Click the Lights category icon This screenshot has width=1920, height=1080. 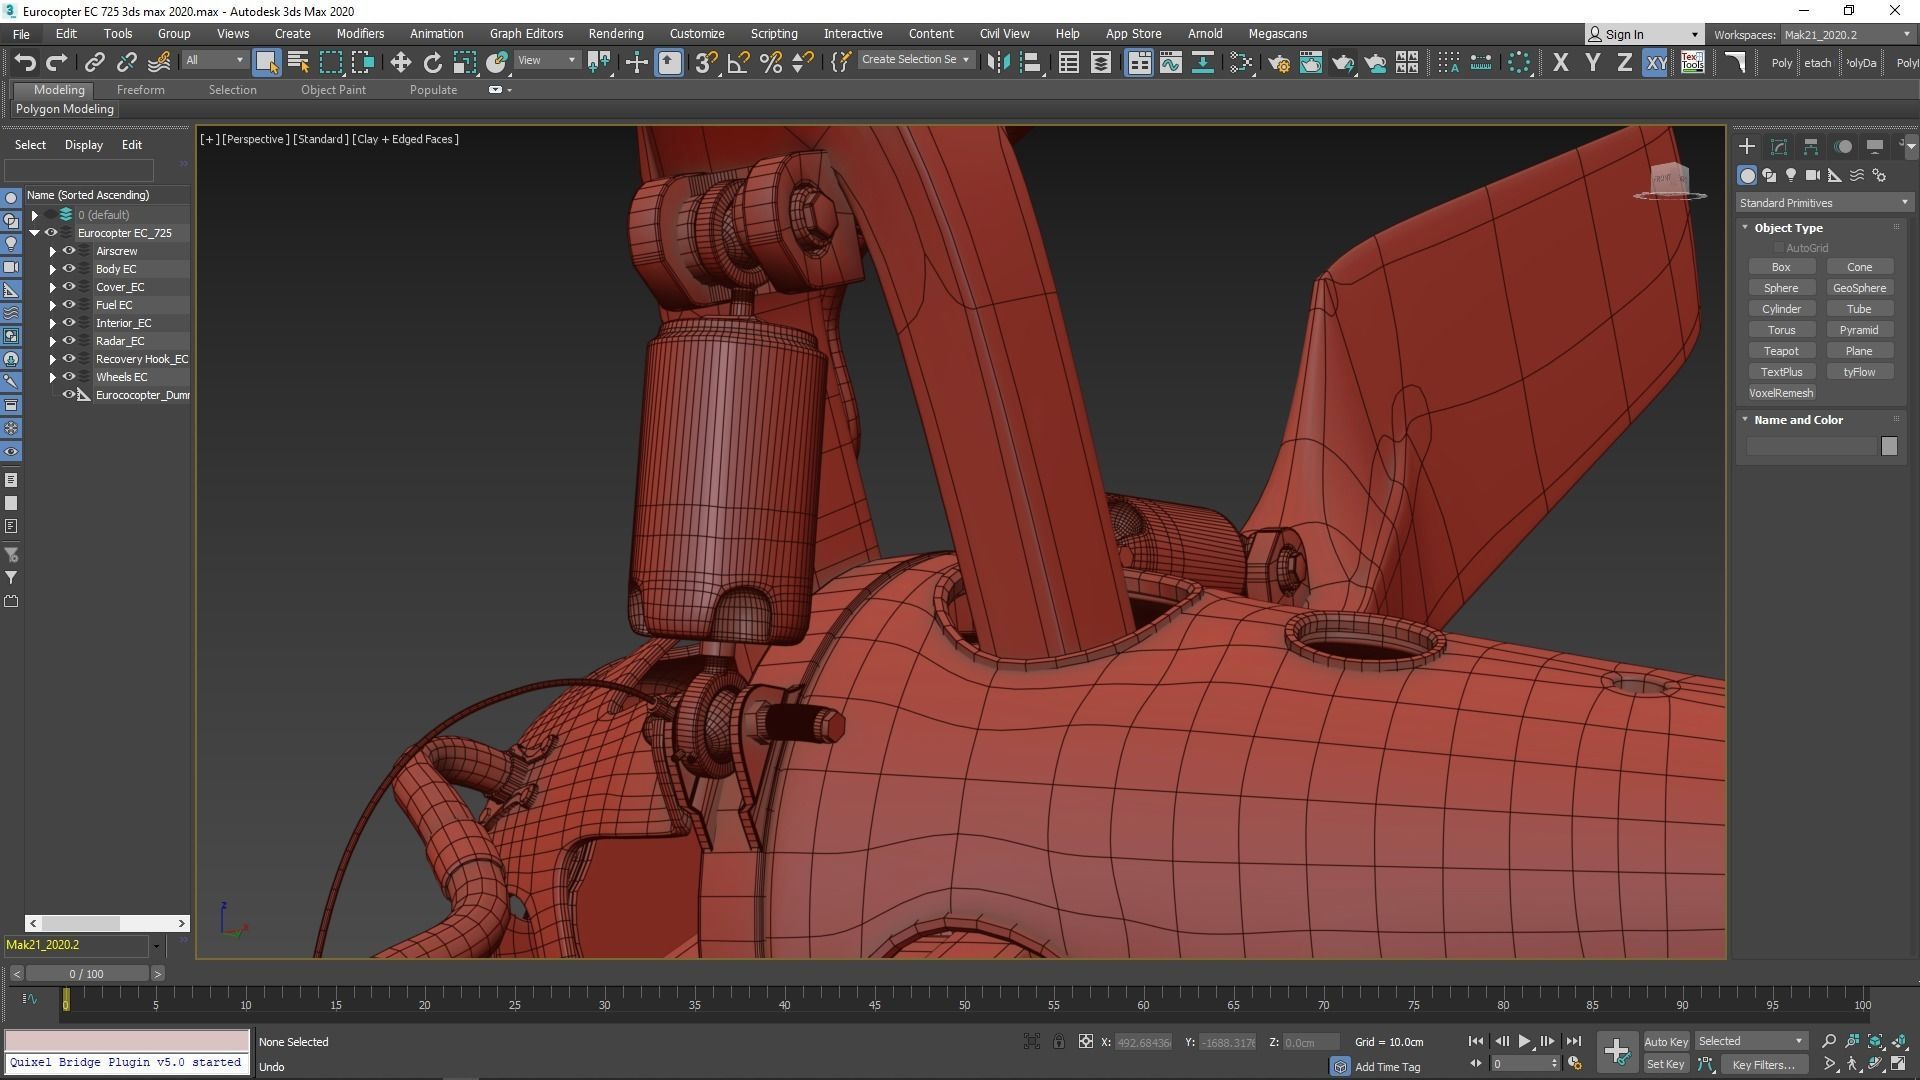click(x=1791, y=175)
